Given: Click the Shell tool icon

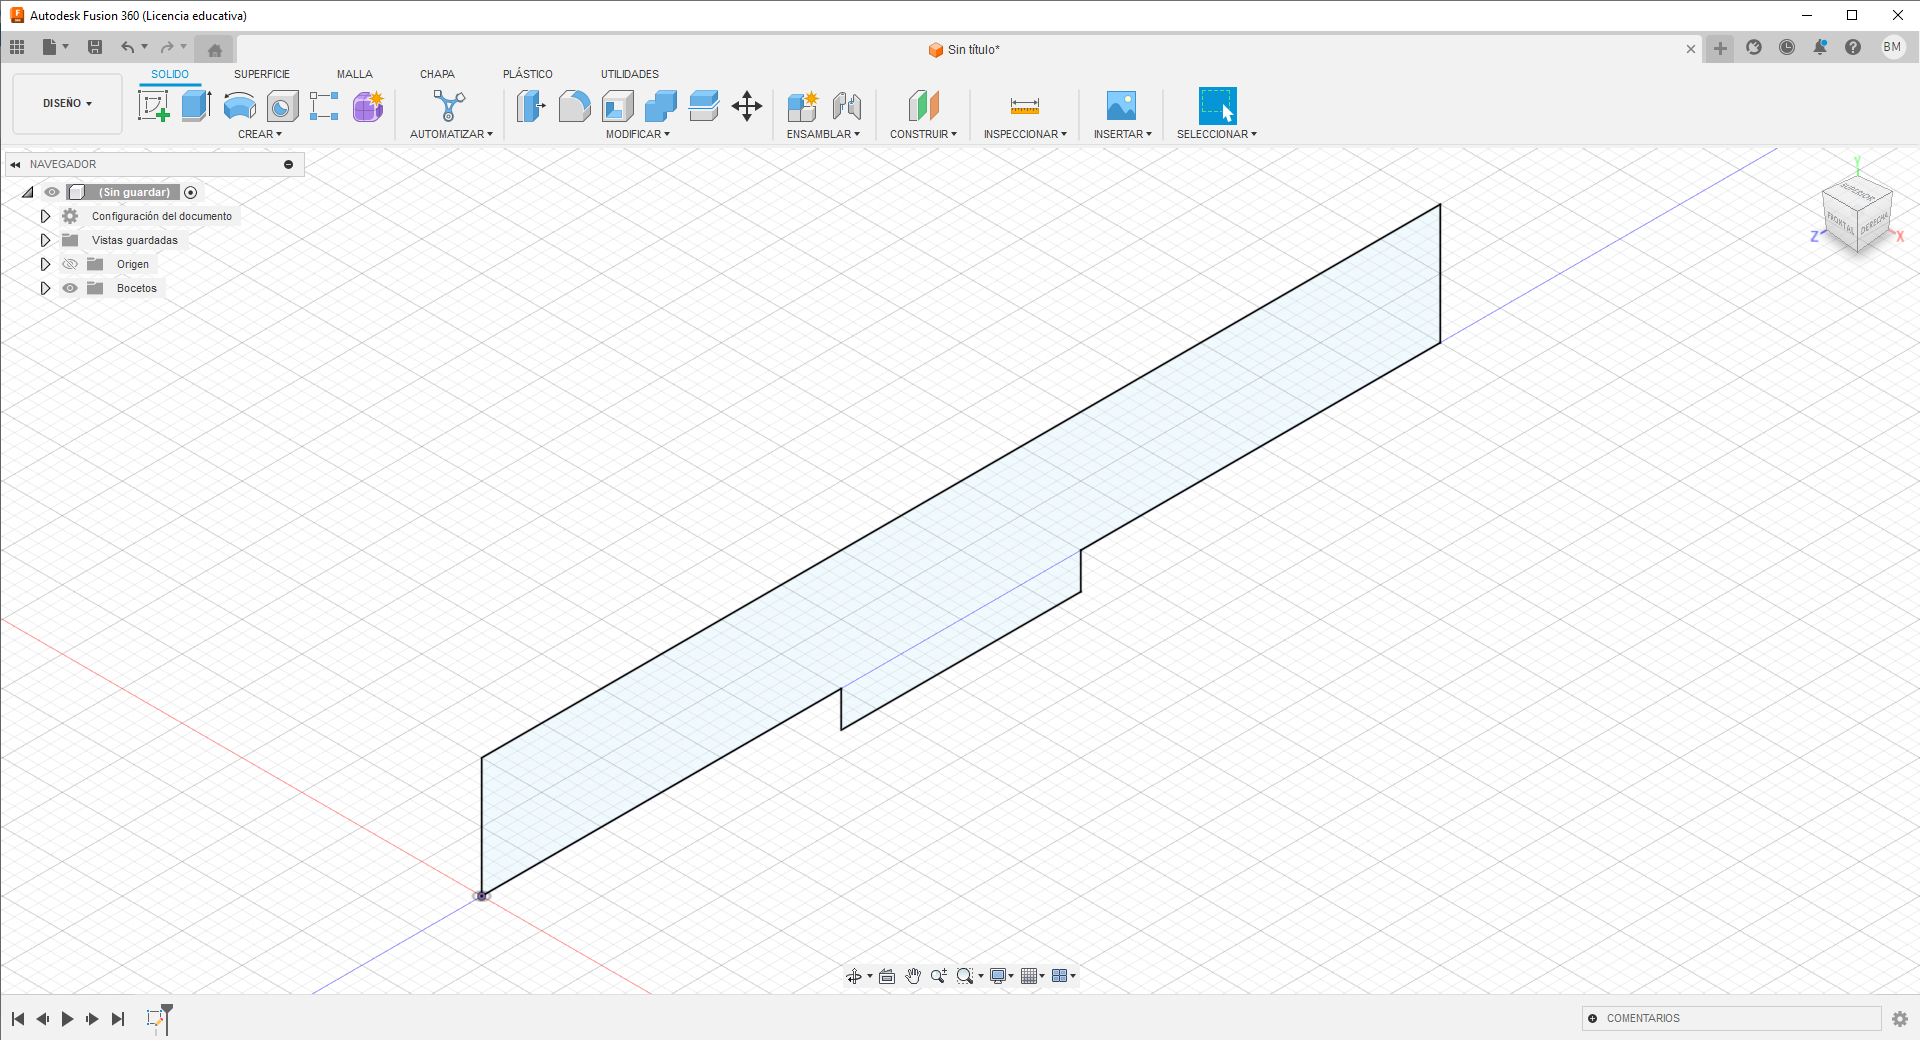Looking at the screenshot, I should (617, 105).
